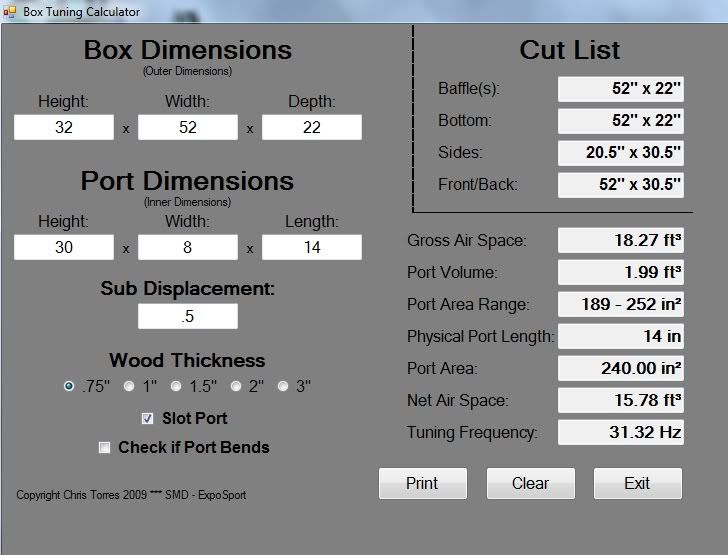Click the Baffle(s) label in Cut List
The height and width of the screenshot is (556, 728).
point(469,89)
